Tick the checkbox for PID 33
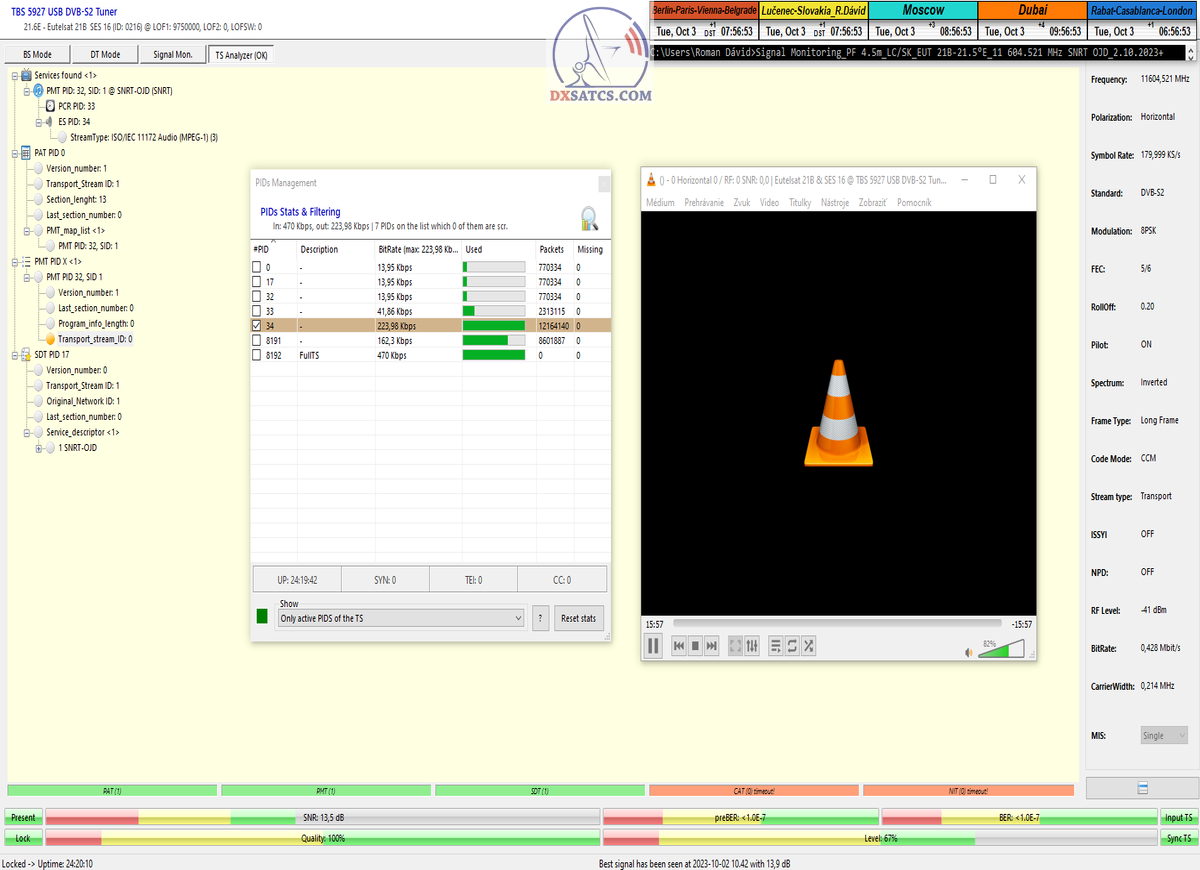This screenshot has width=1200, height=870. [x=257, y=312]
